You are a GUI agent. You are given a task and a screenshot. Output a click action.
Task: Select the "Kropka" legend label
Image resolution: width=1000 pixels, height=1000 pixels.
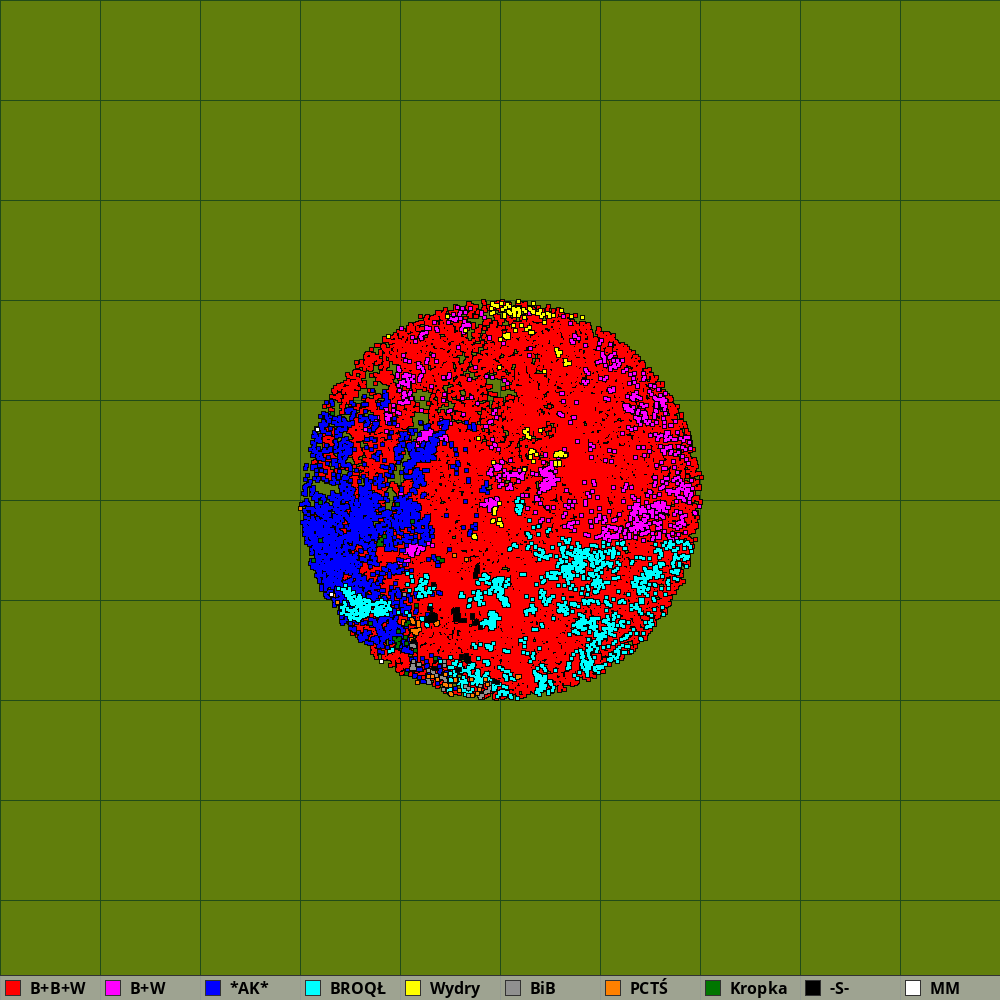pyautogui.click(x=758, y=989)
